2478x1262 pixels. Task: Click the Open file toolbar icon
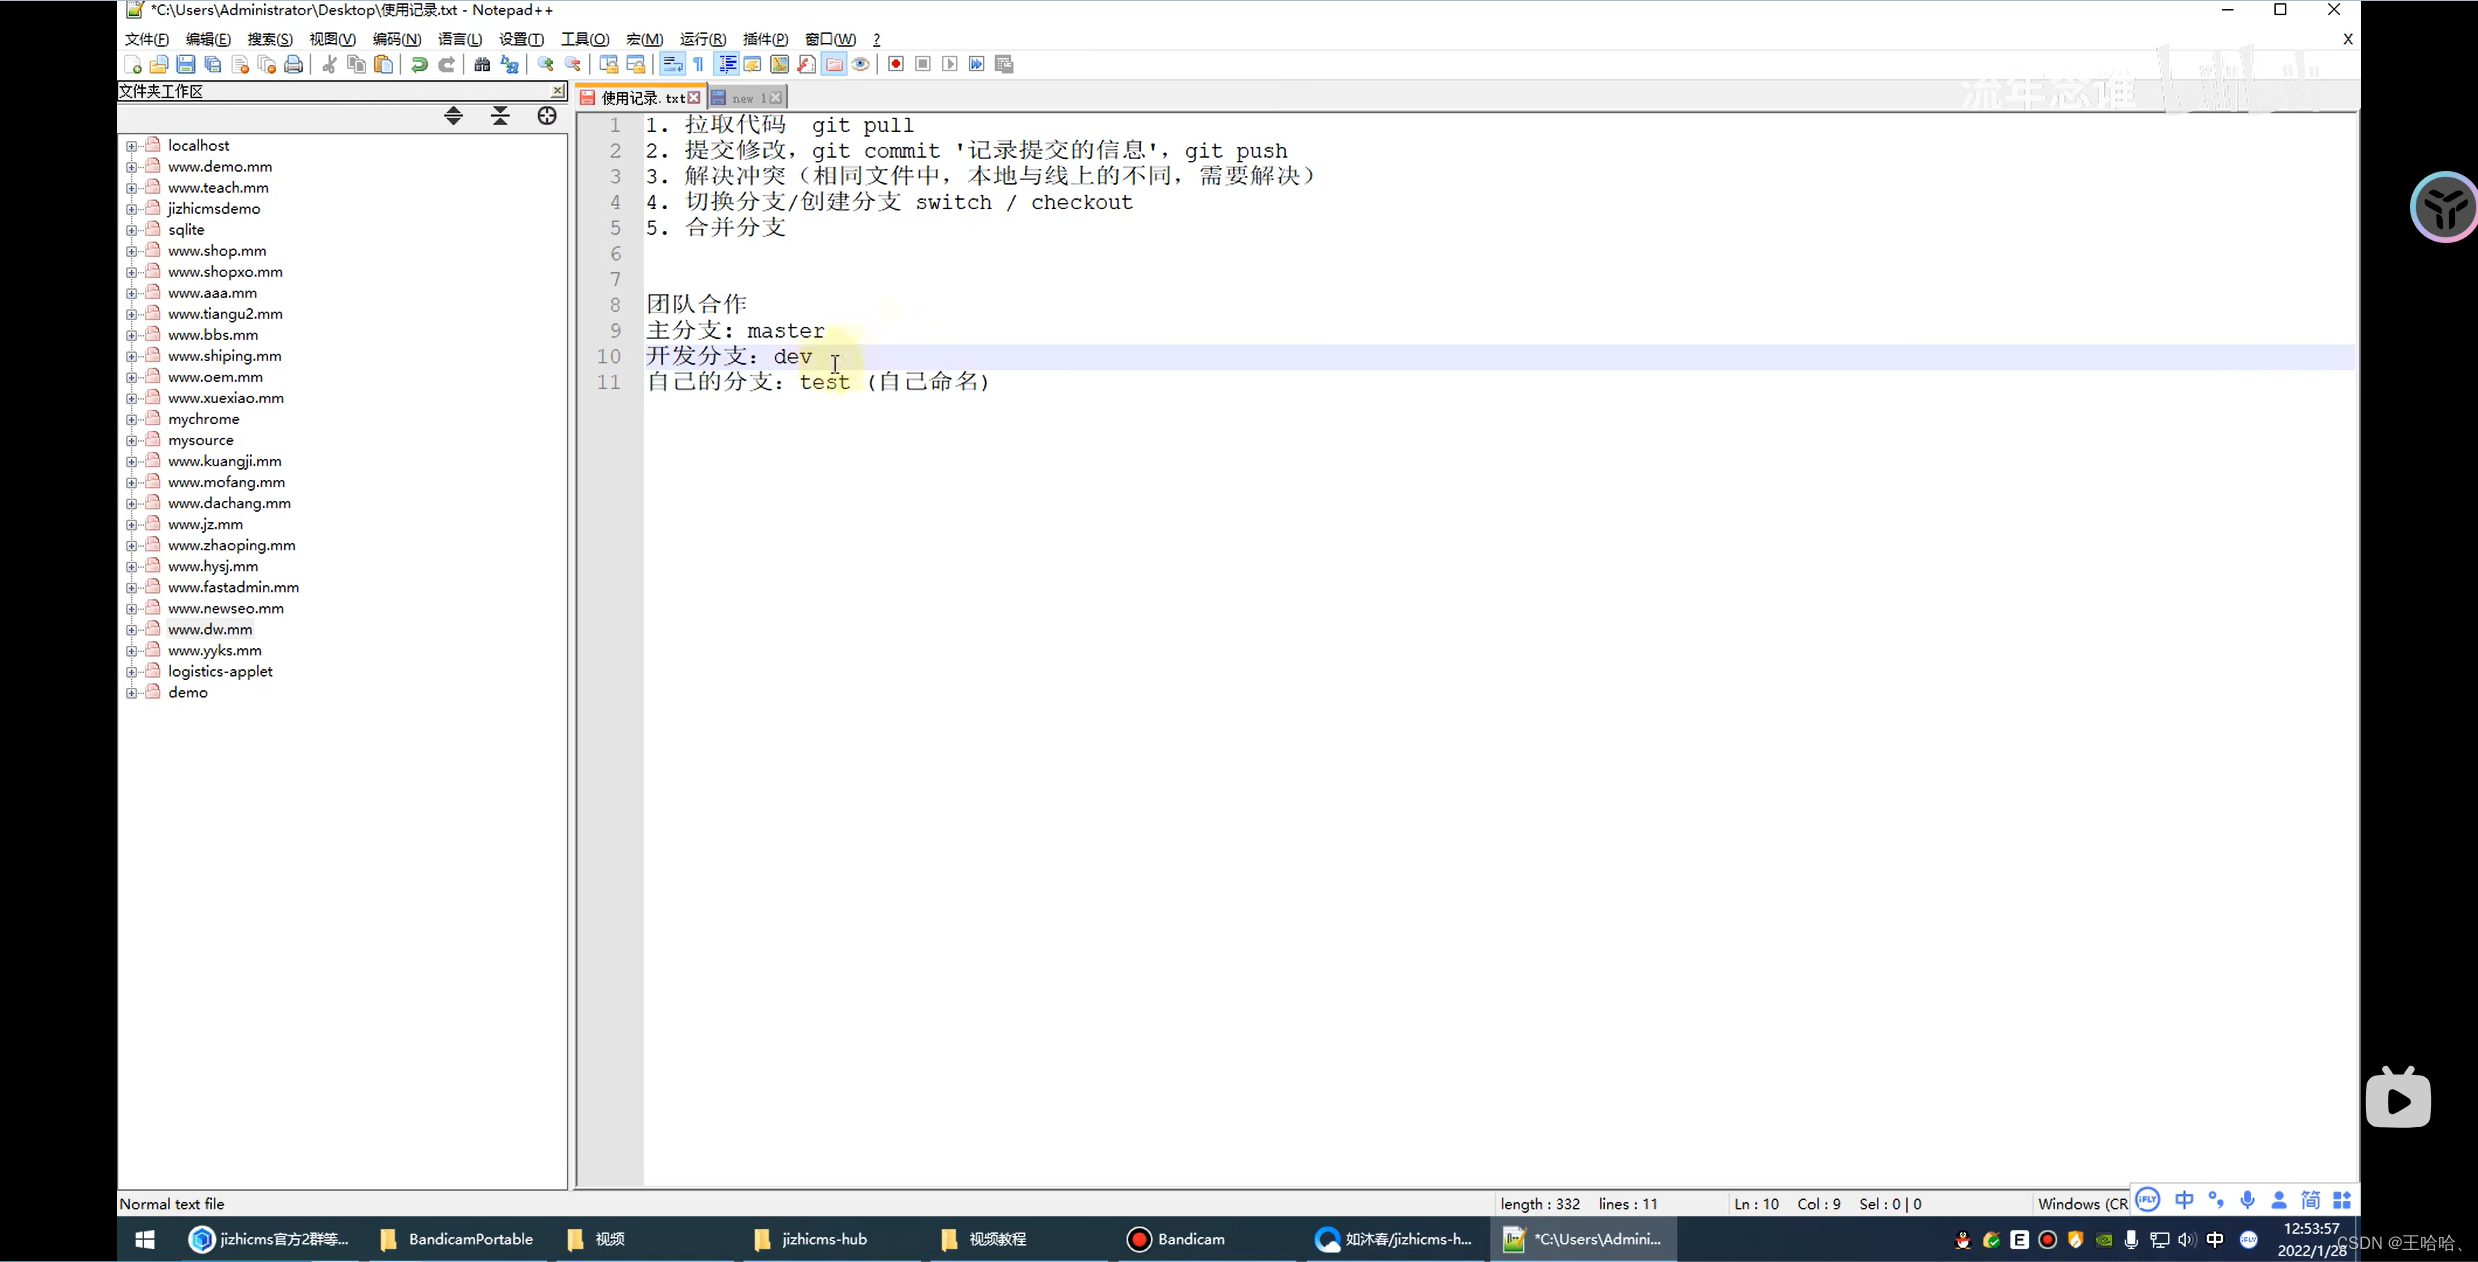[x=159, y=64]
